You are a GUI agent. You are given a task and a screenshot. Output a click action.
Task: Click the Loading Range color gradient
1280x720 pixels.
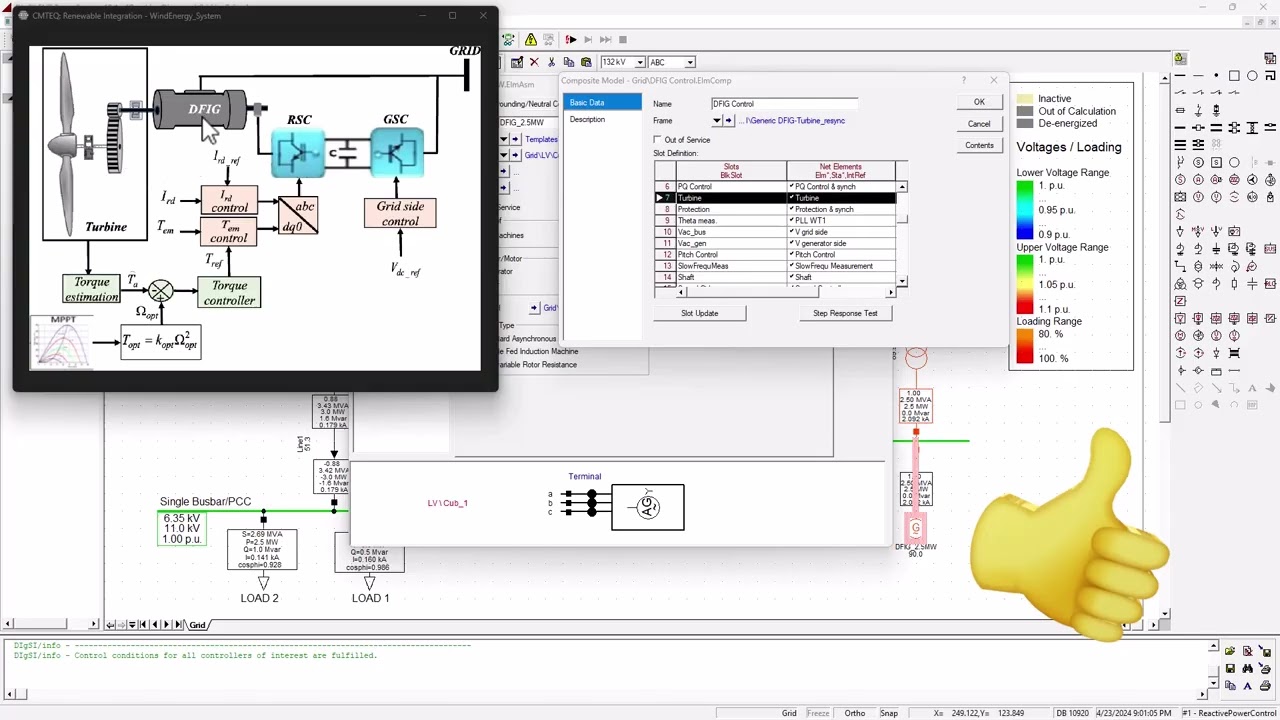[x=1025, y=346]
